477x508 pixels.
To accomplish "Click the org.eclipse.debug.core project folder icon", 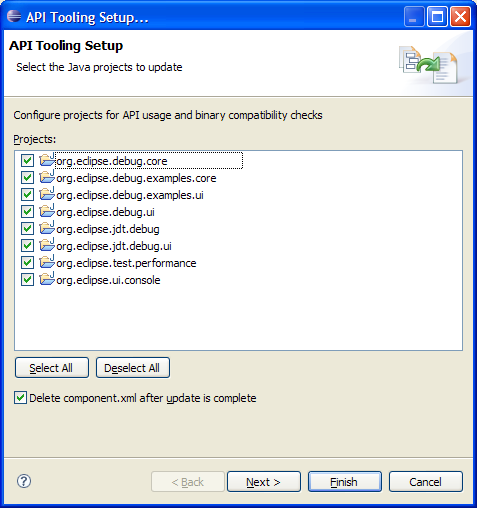I will (47, 160).
